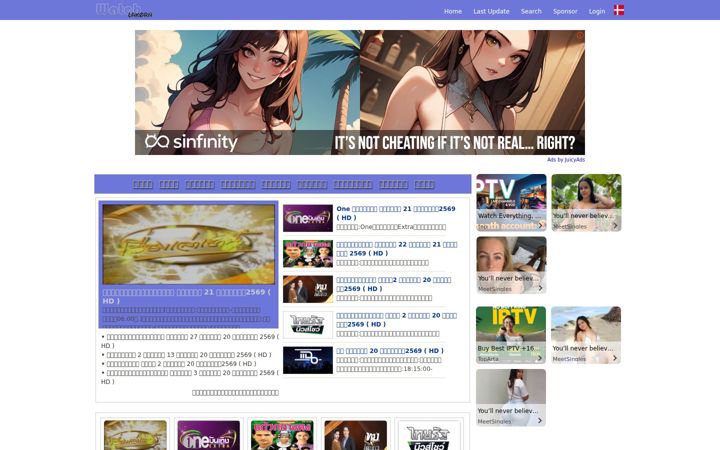Open the Search nav link

point(531,11)
